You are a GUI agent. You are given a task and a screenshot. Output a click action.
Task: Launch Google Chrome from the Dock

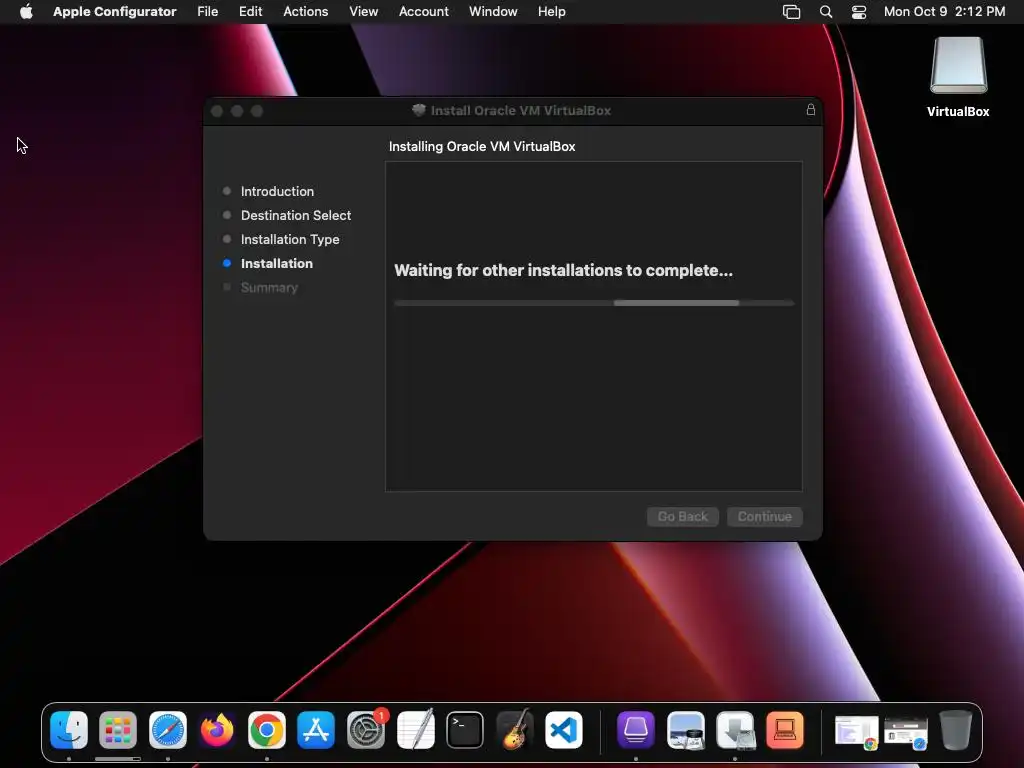(266, 729)
